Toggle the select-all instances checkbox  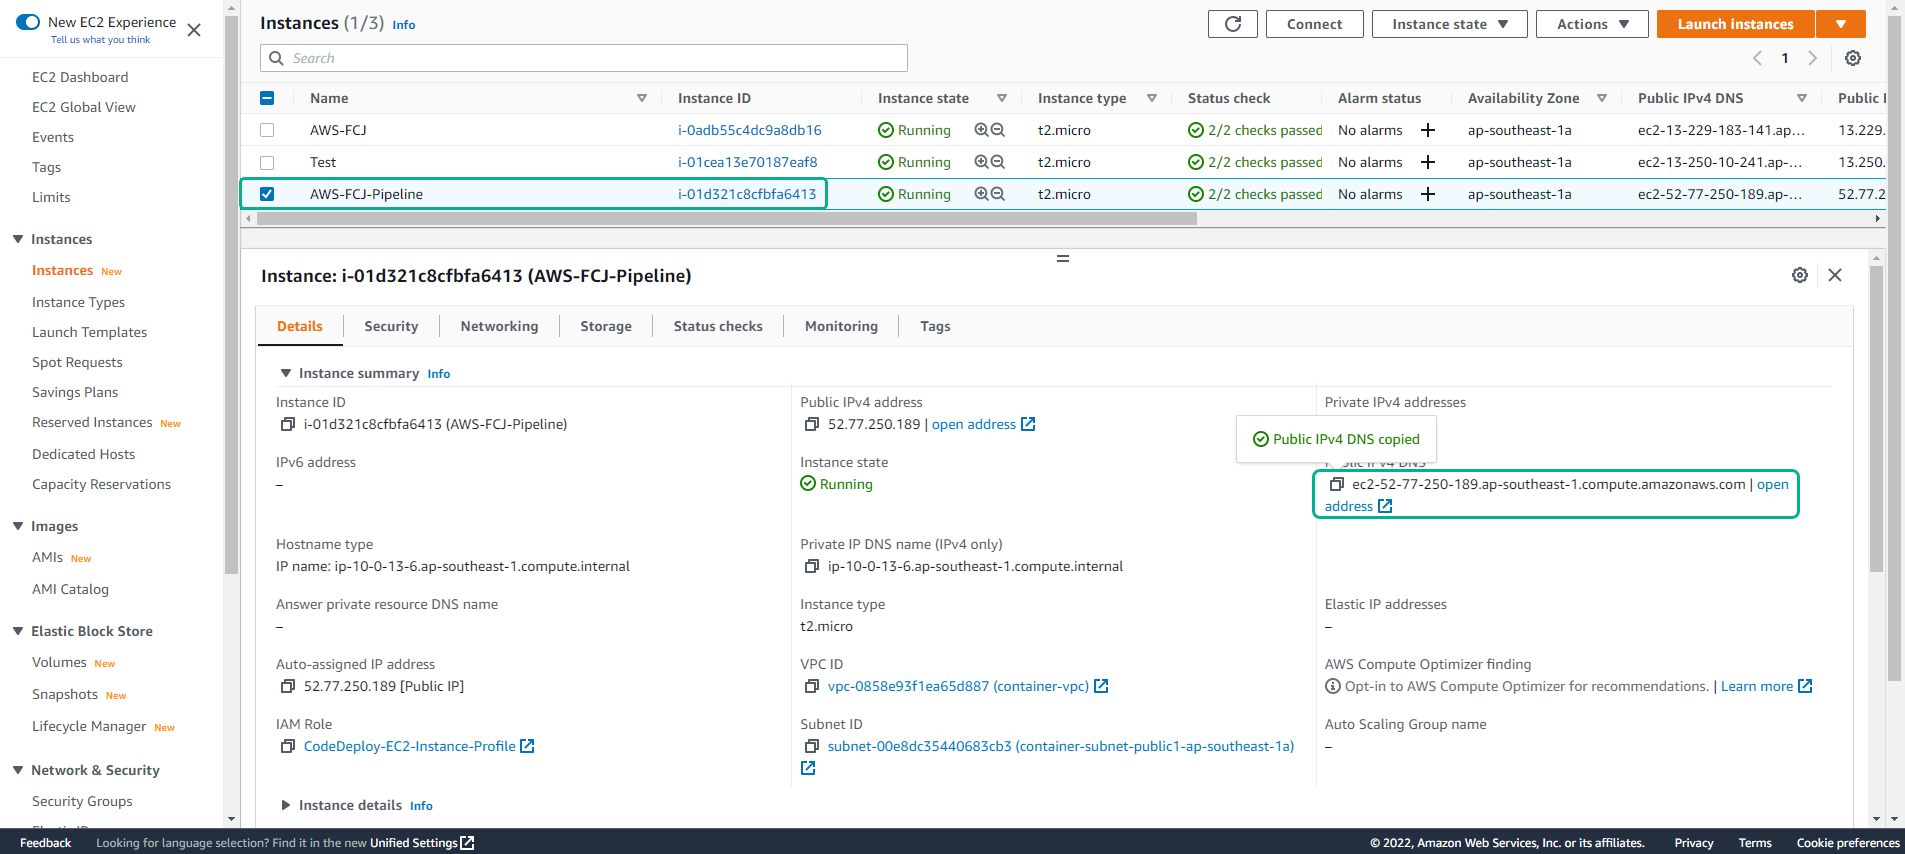(x=267, y=98)
